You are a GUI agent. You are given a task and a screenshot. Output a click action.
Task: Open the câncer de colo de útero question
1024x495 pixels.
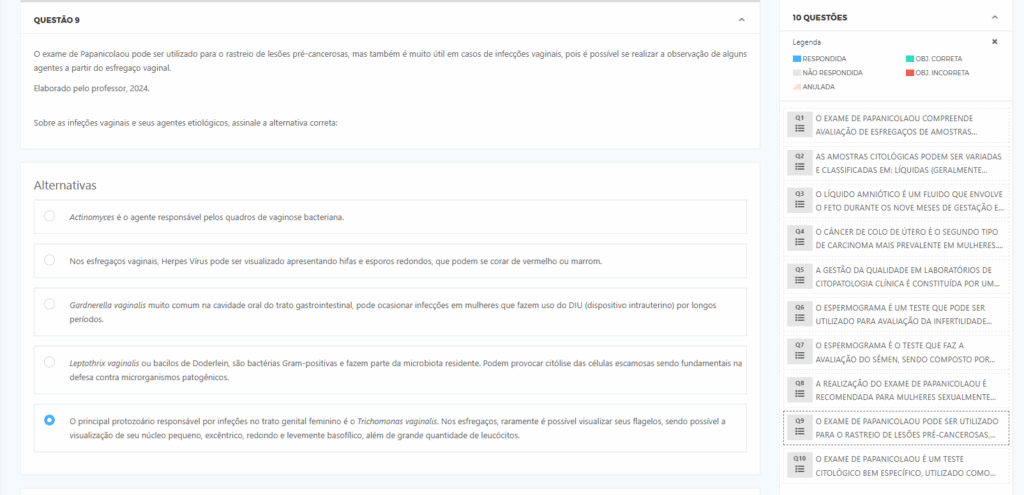pos(908,238)
